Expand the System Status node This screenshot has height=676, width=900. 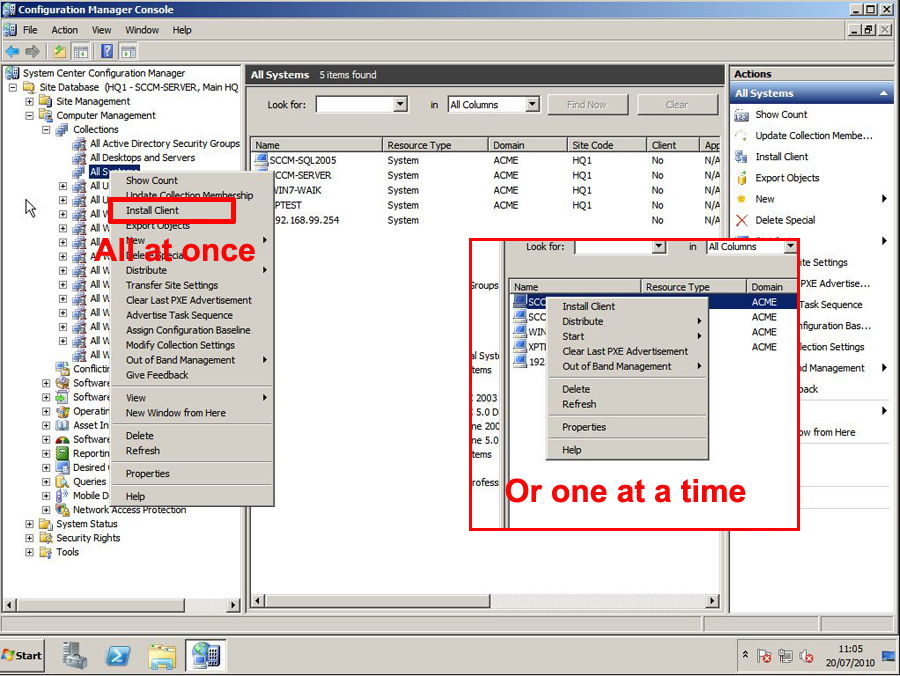pyautogui.click(x=29, y=524)
